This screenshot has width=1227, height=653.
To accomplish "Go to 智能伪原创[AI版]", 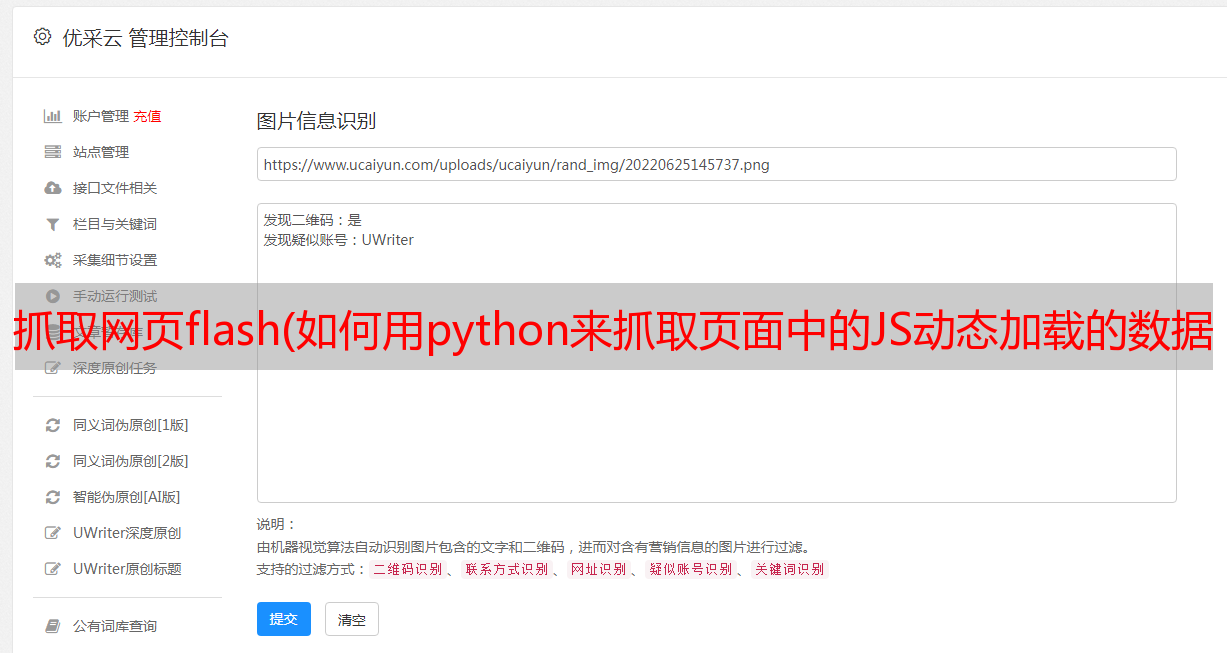I will (x=127, y=497).
